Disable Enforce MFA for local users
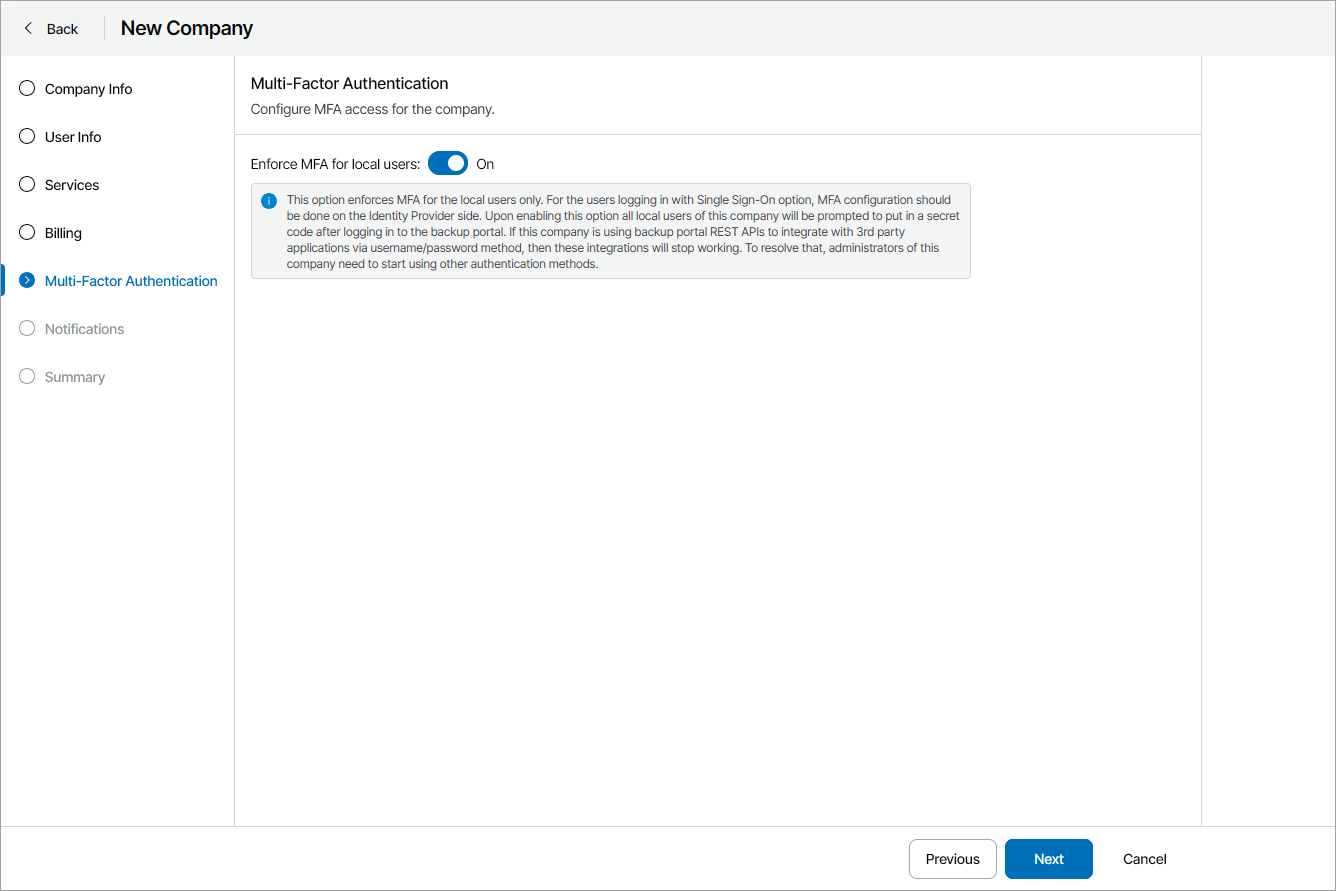The image size is (1336, 891). [x=447, y=162]
